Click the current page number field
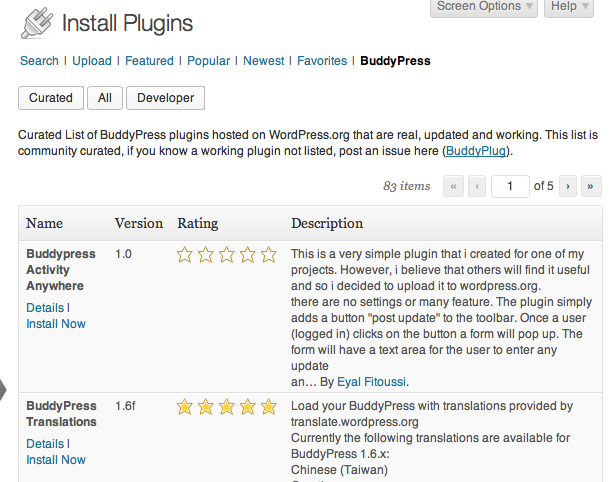This screenshot has width=612, height=482. tap(510, 186)
